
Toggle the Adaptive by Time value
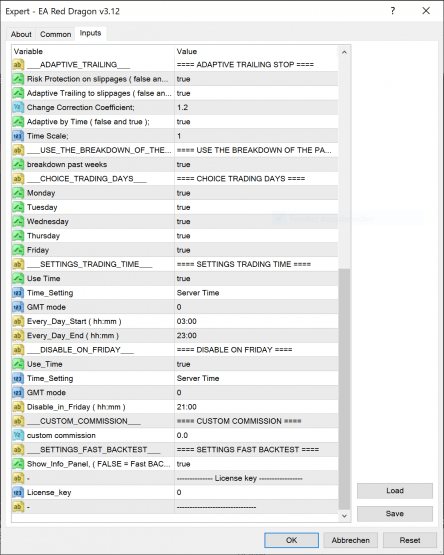pos(256,122)
